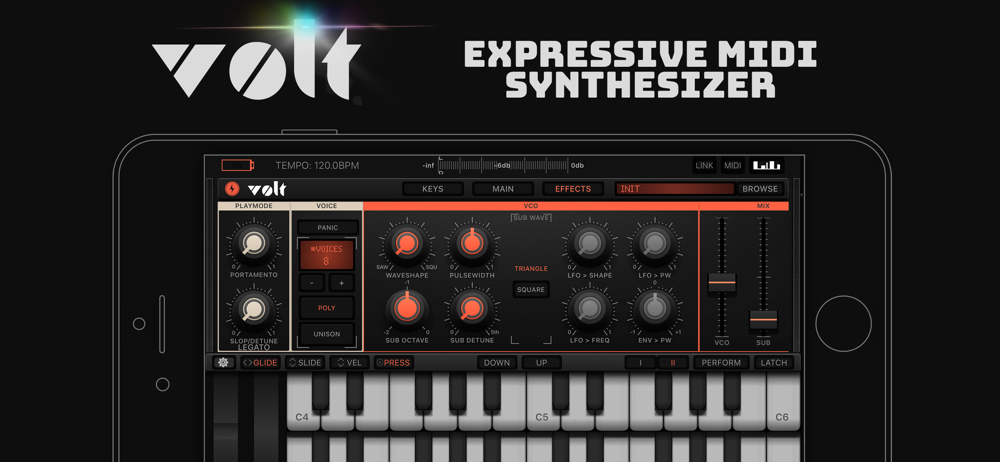Open the keyboard layout icon beside MIDI

point(767,166)
